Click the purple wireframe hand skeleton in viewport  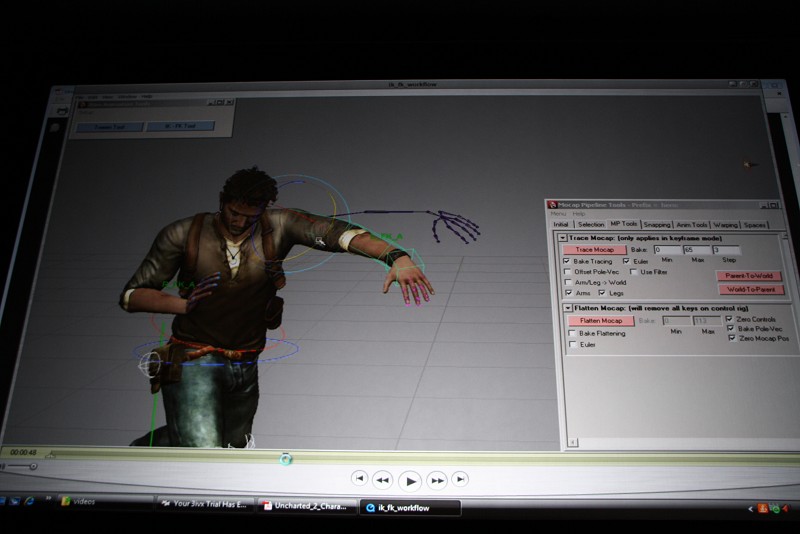click(x=456, y=226)
